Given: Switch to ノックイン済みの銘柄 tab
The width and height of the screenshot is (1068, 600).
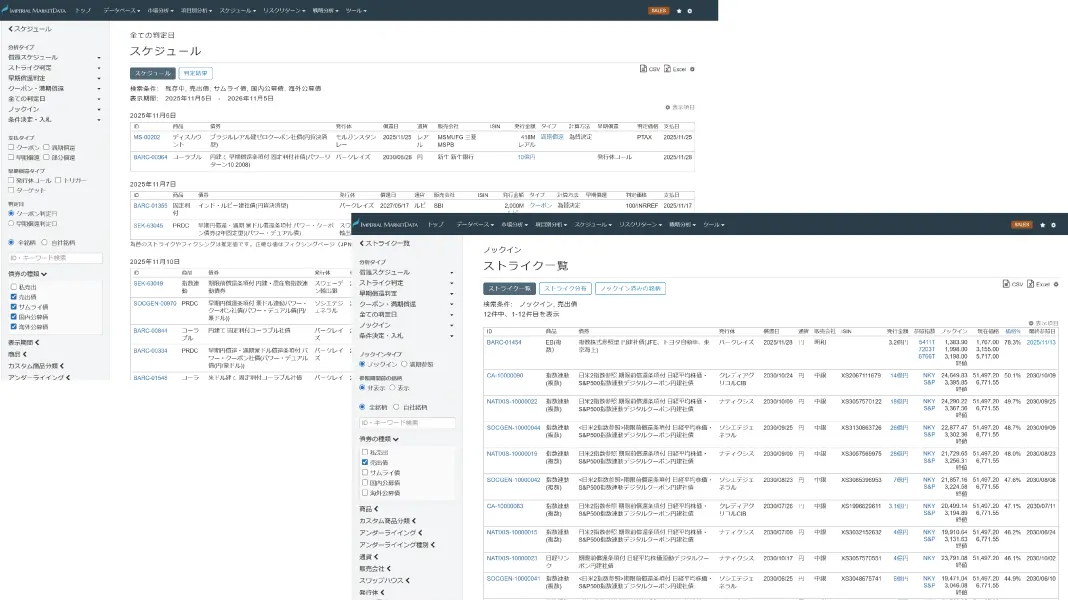Looking at the screenshot, I should pyautogui.click(x=630, y=289).
